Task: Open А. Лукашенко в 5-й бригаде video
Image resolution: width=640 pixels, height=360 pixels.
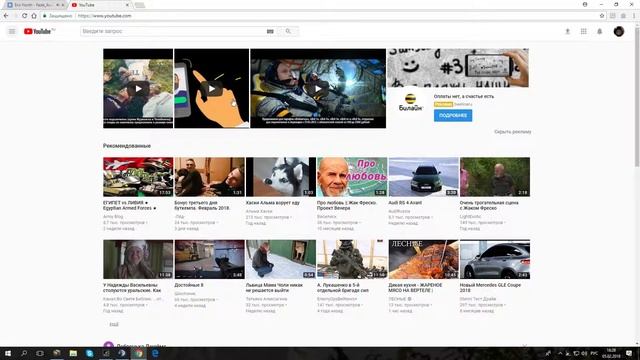Action: coord(352,259)
